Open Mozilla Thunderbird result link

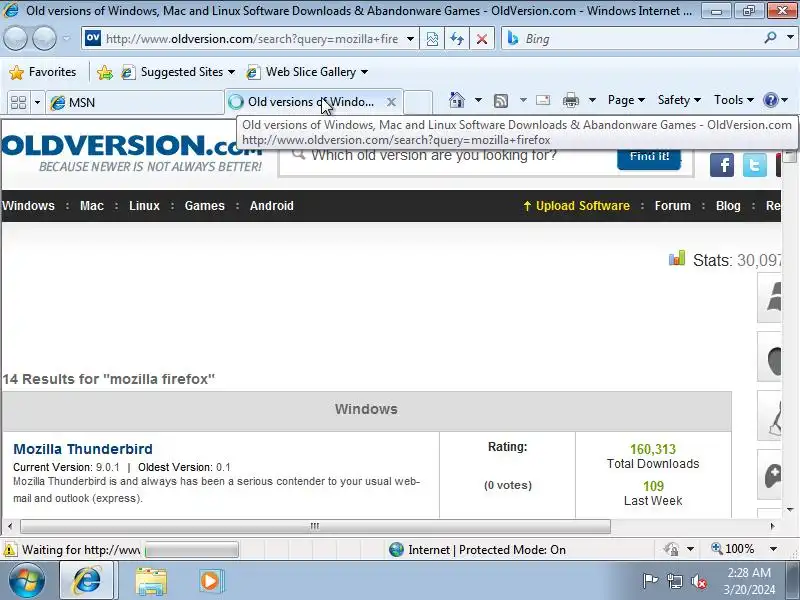[83, 449]
